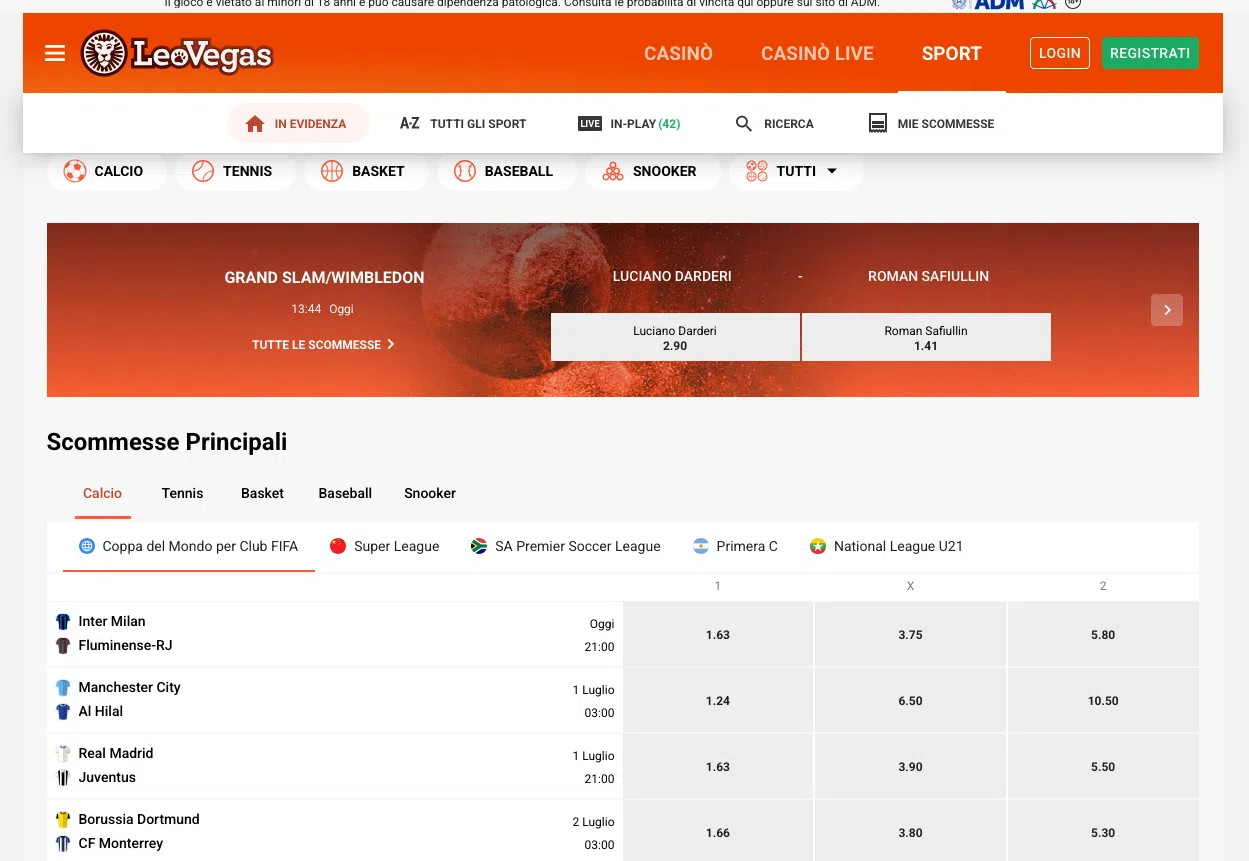The image size is (1249, 861).
Task: Click the In Evidenza home icon
Action: 255,124
